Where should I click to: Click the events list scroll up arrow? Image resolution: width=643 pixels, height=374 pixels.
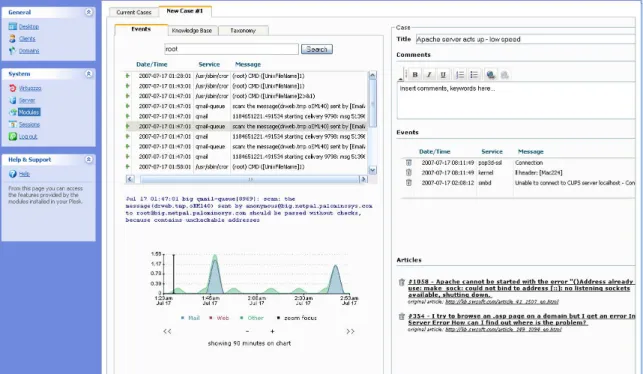point(372,75)
